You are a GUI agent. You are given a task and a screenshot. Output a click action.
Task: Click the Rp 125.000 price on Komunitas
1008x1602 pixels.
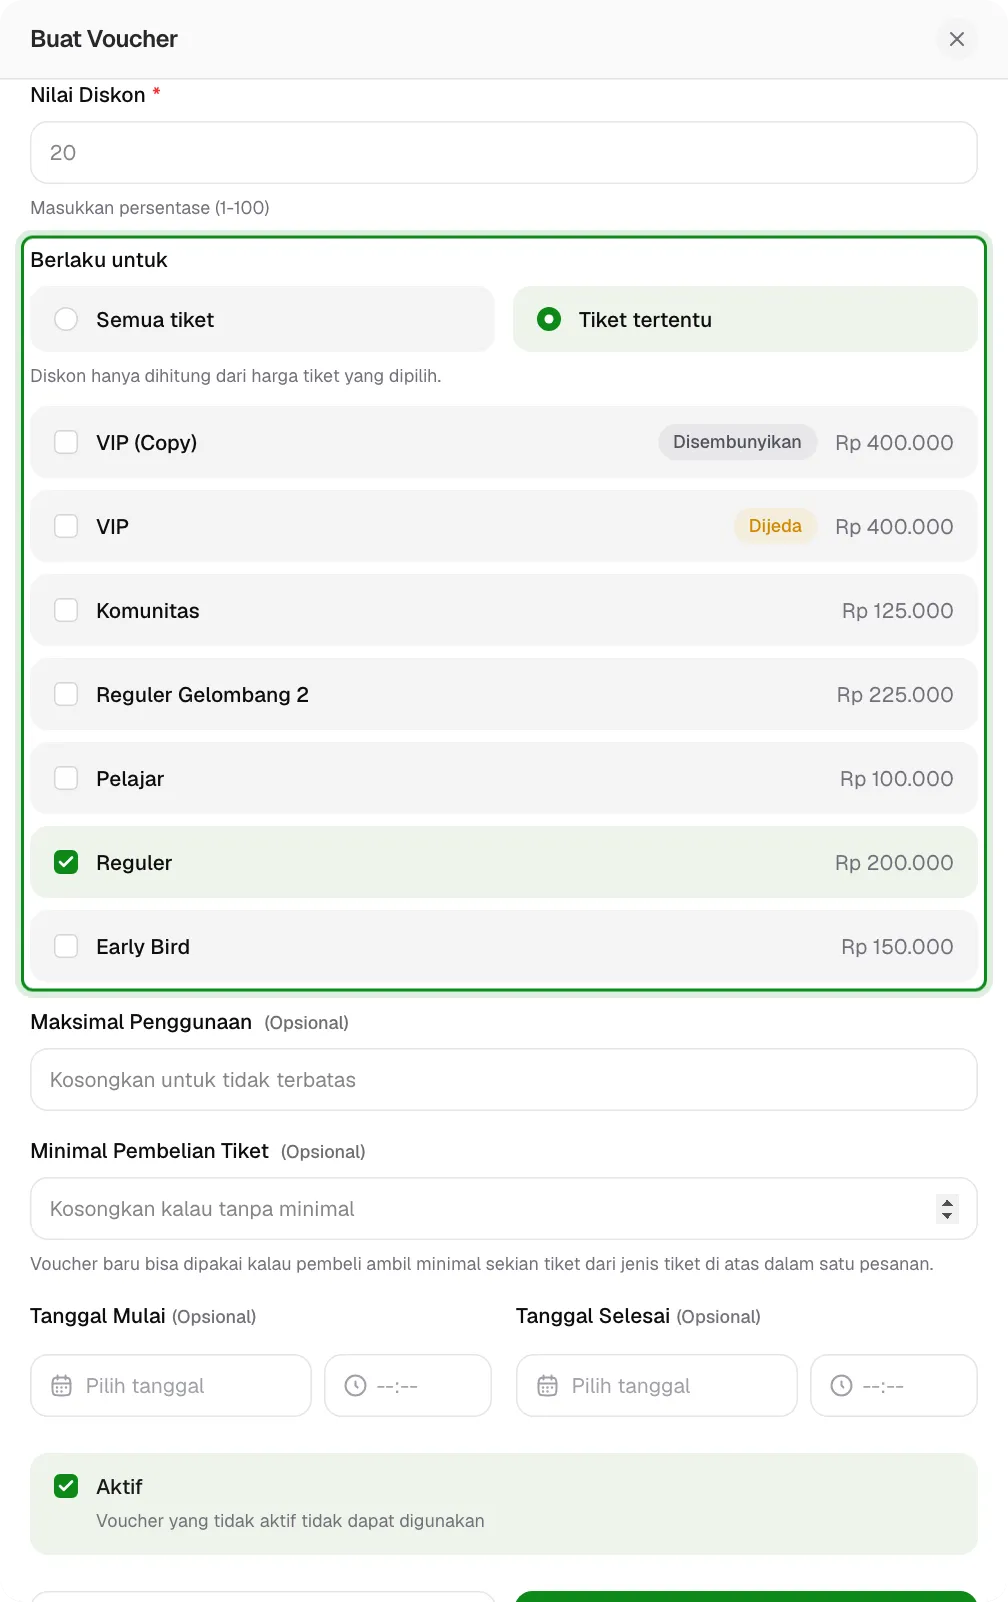coord(897,611)
